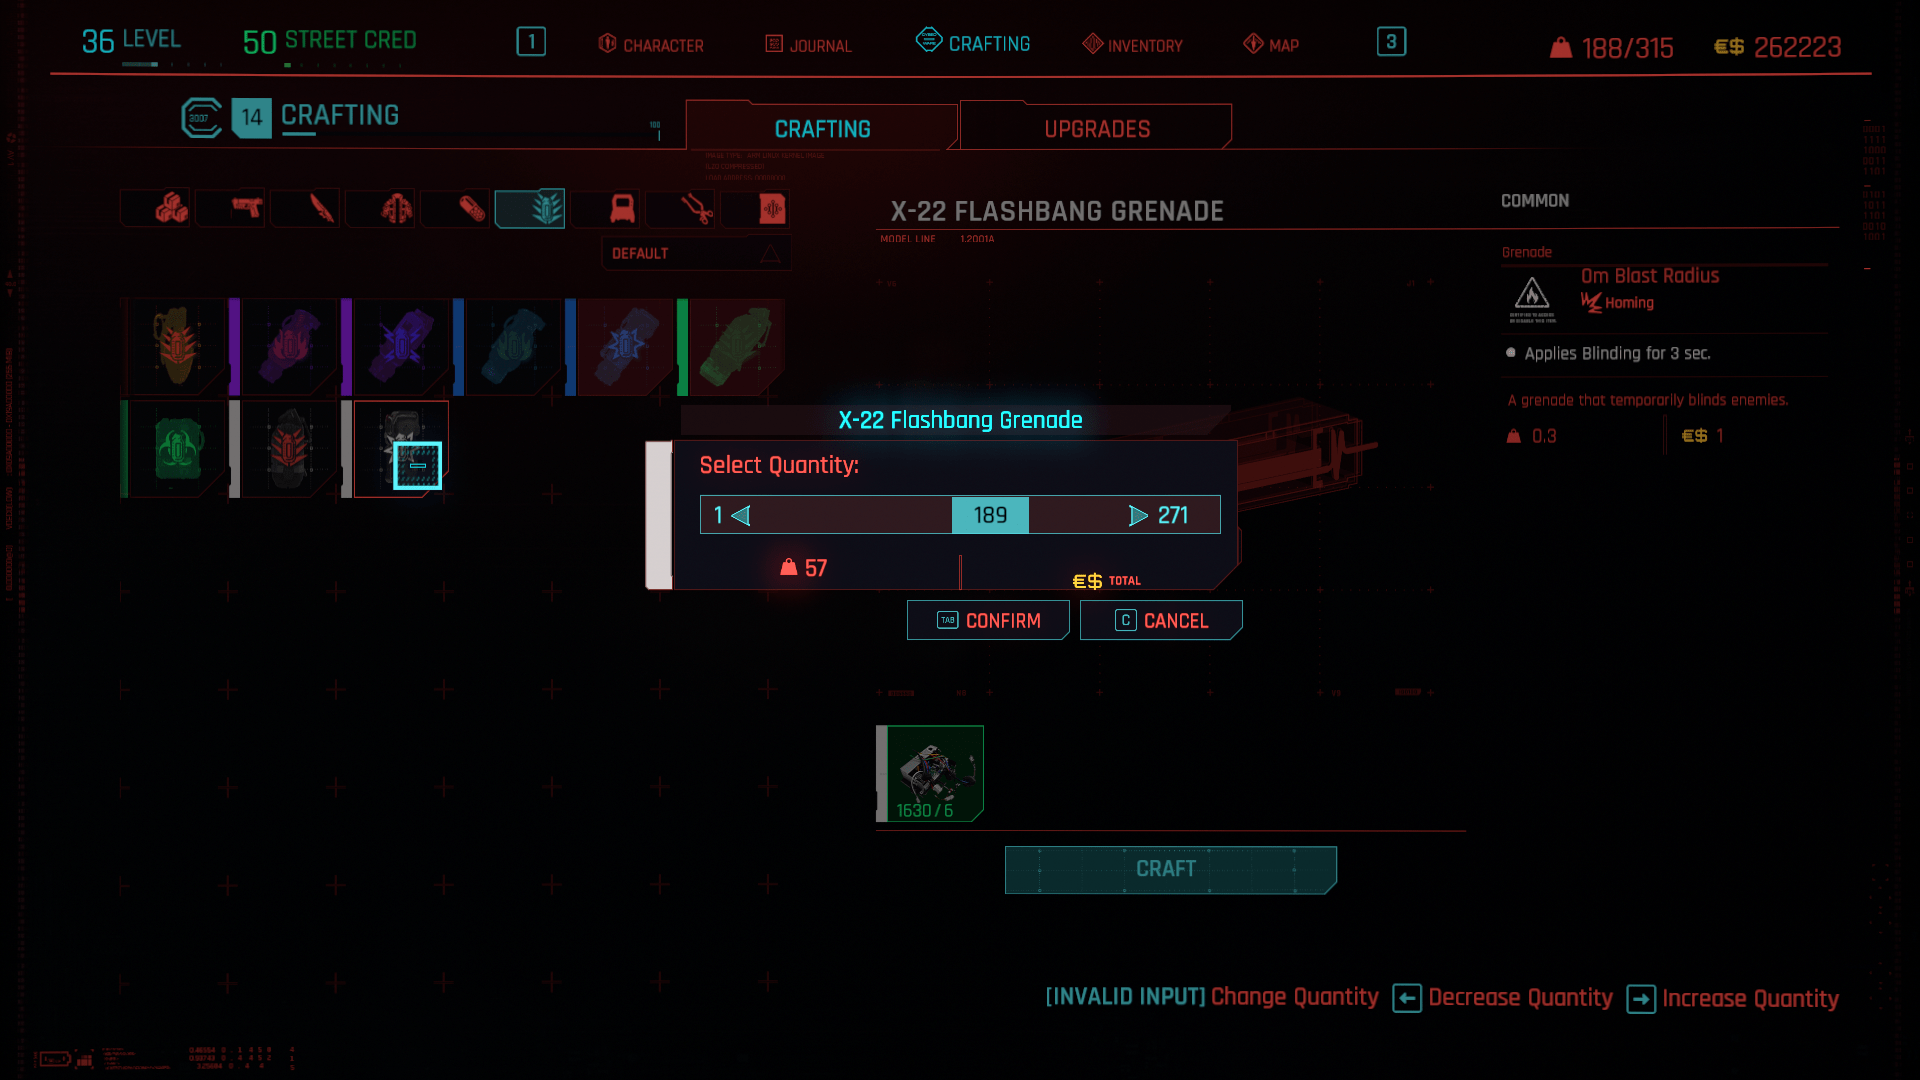Image resolution: width=1920 pixels, height=1080 pixels.
Task: Click the quantity input field to type
Action: [x=990, y=514]
